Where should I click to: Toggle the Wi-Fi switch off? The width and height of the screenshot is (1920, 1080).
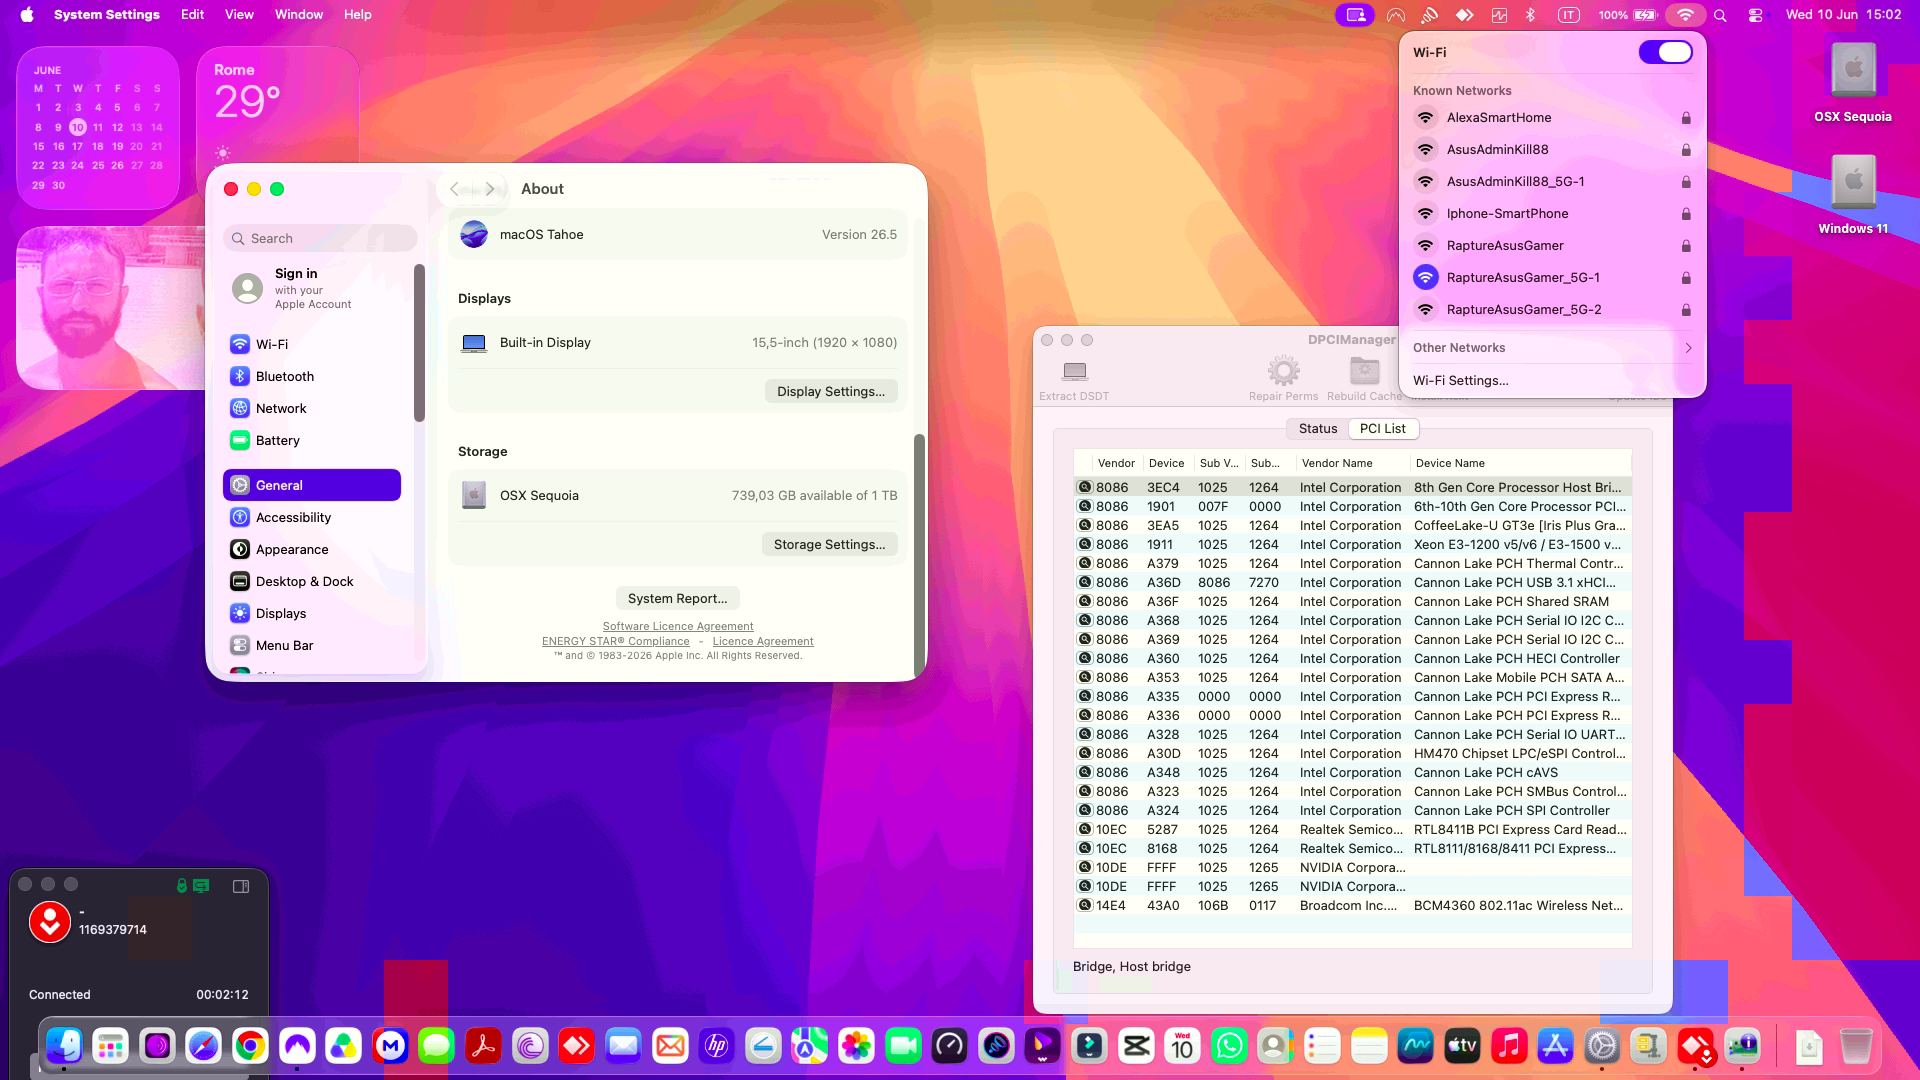point(1665,52)
